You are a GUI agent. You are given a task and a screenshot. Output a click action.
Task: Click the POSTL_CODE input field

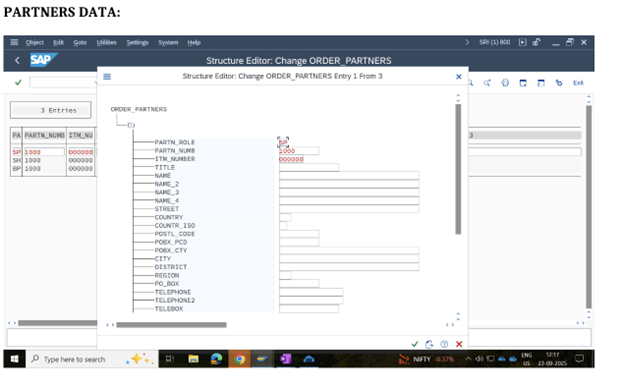[298, 234]
